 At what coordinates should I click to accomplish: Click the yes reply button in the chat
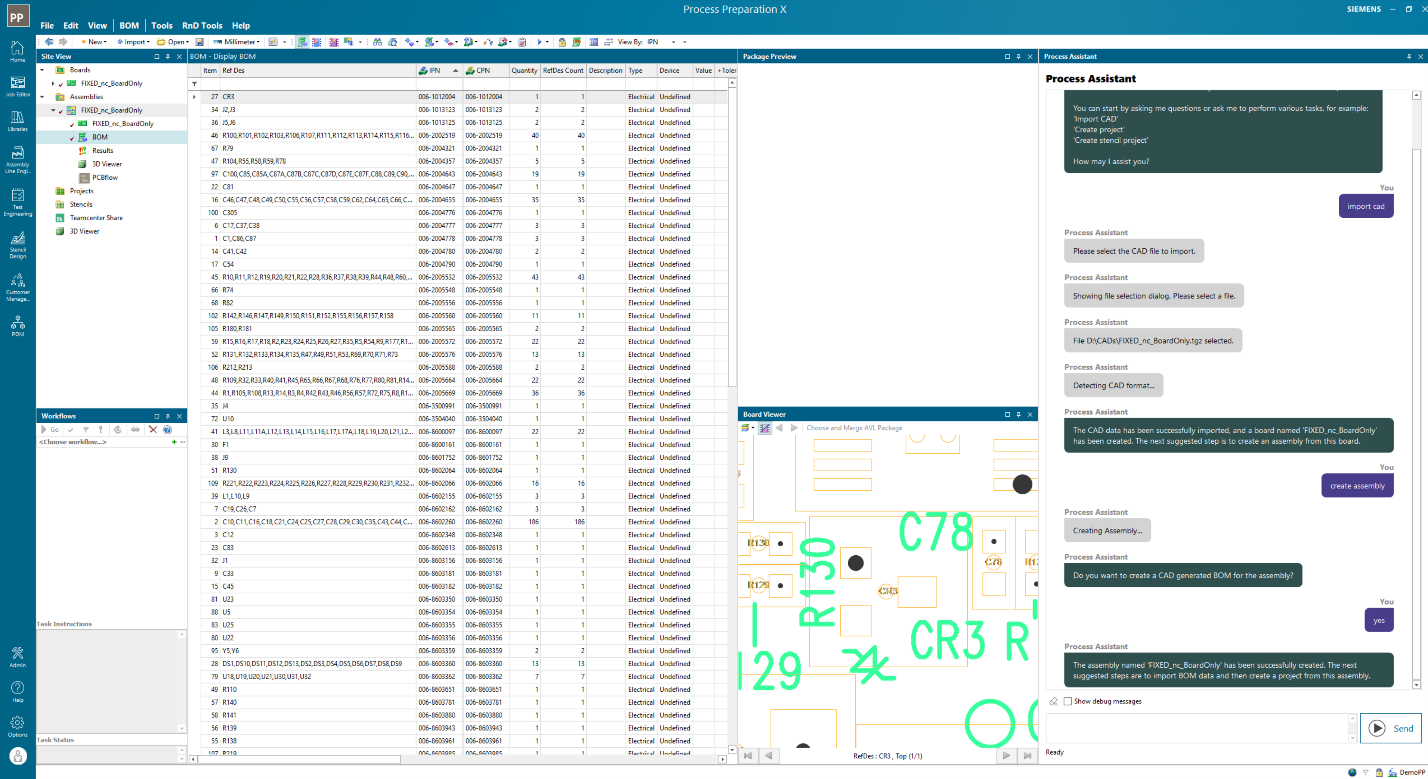[1378, 620]
